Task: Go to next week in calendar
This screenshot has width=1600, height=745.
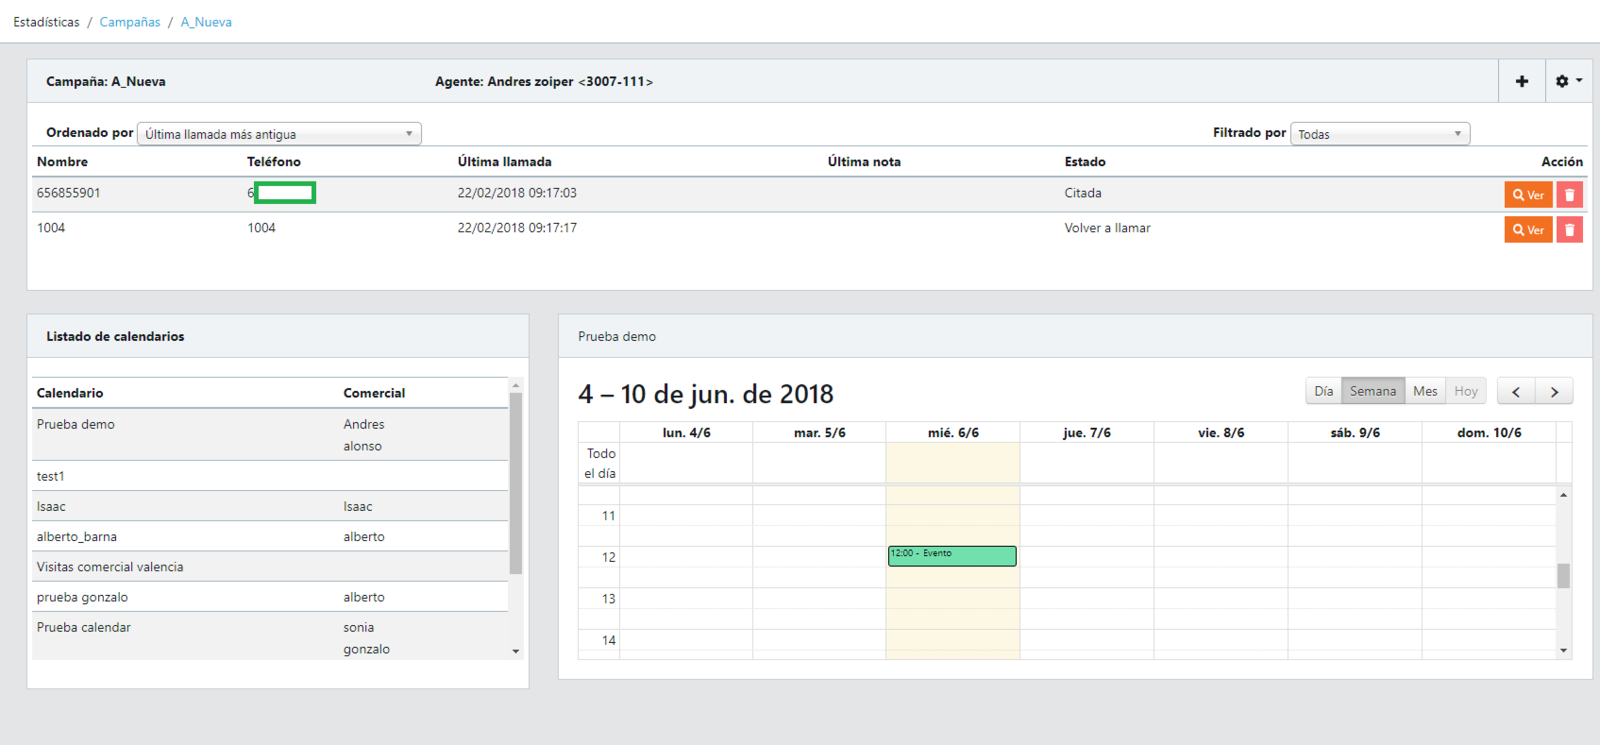Action: coord(1554,391)
